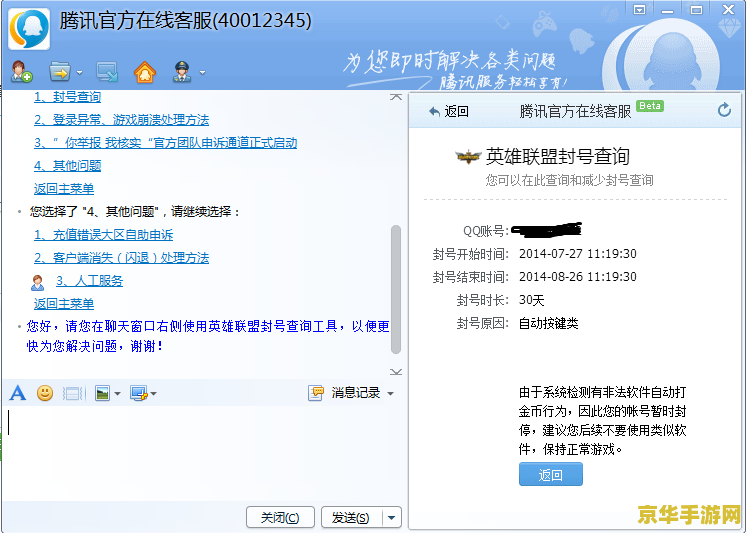Viewport: 747px width, 533px height.
Task: Click first 返回主菜单 link above 您选择了
Action: tap(64, 188)
